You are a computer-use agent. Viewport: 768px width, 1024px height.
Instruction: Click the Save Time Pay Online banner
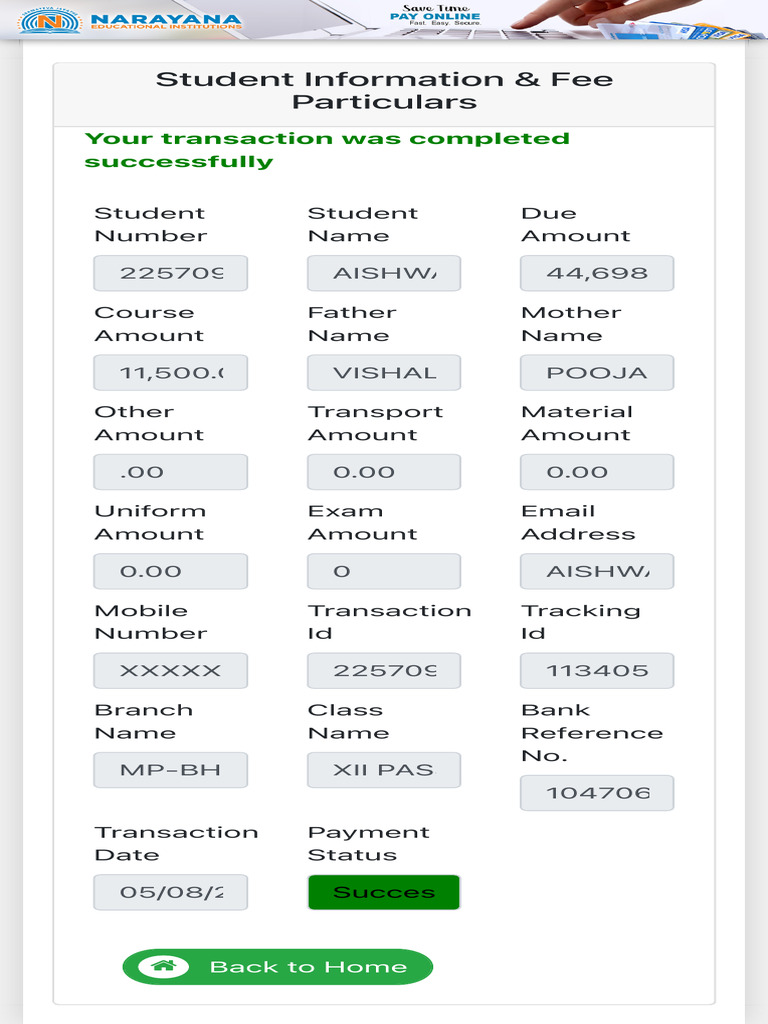click(x=435, y=17)
